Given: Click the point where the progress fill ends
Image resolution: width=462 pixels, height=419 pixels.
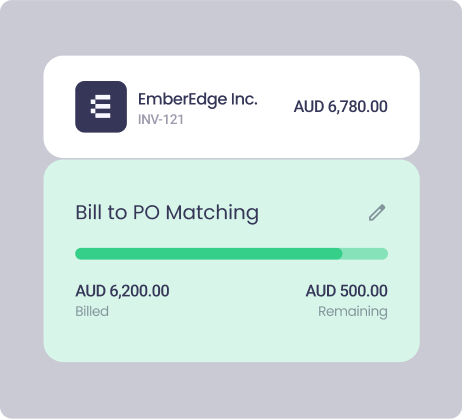Looking at the screenshot, I should coord(342,254).
